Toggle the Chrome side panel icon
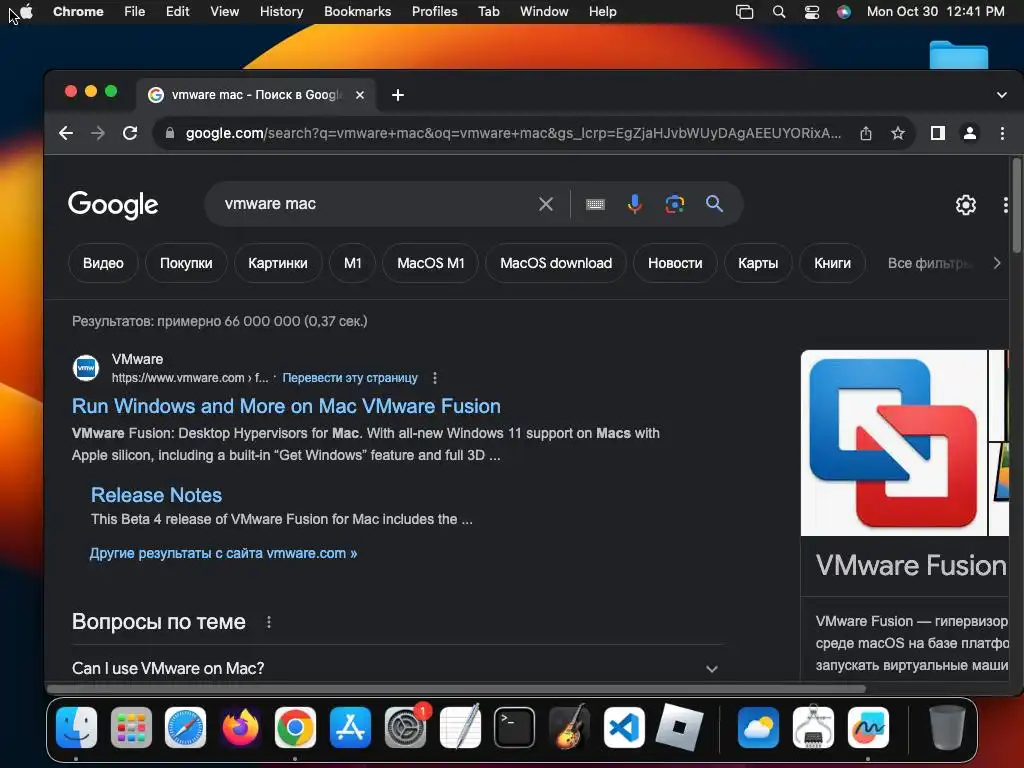 point(938,133)
